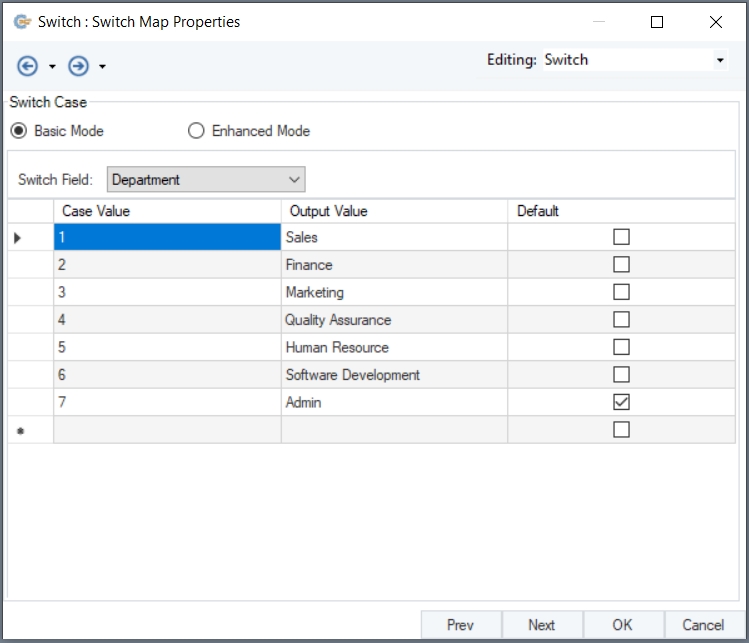Click the back navigation arrow icon
The height and width of the screenshot is (643, 749).
point(28,66)
